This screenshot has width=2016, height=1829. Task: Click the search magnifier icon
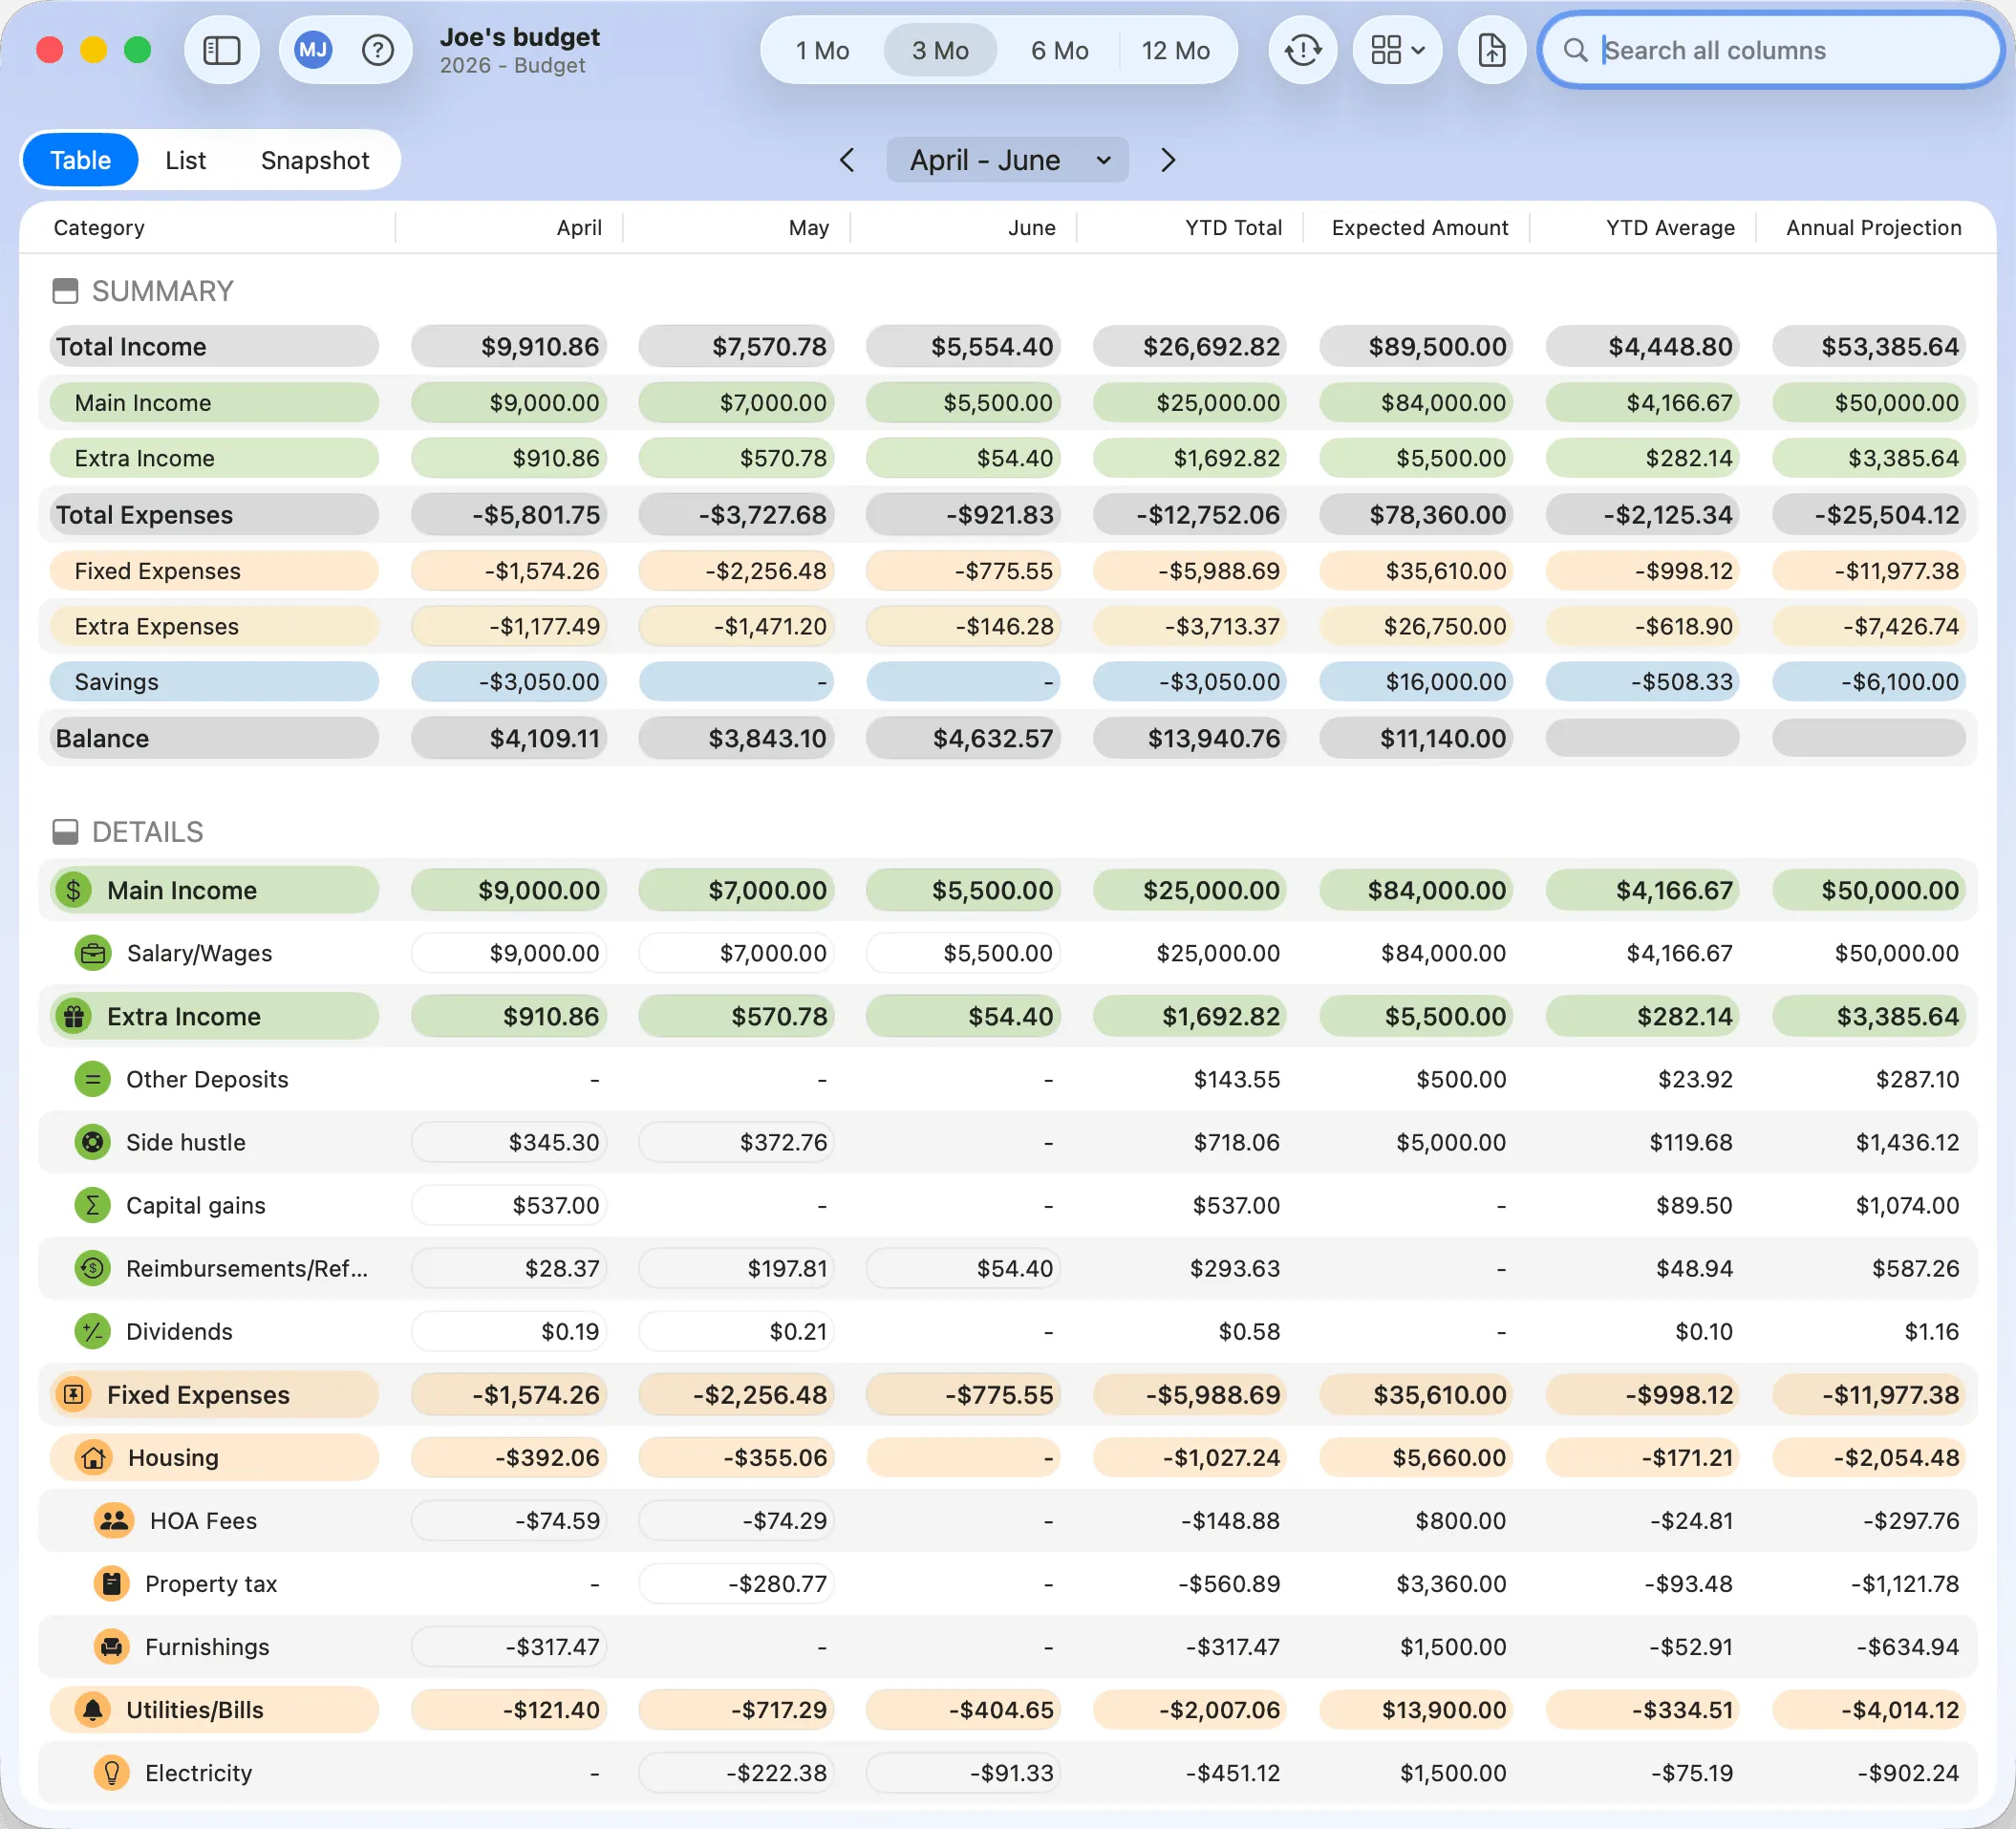pos(1575,50)
